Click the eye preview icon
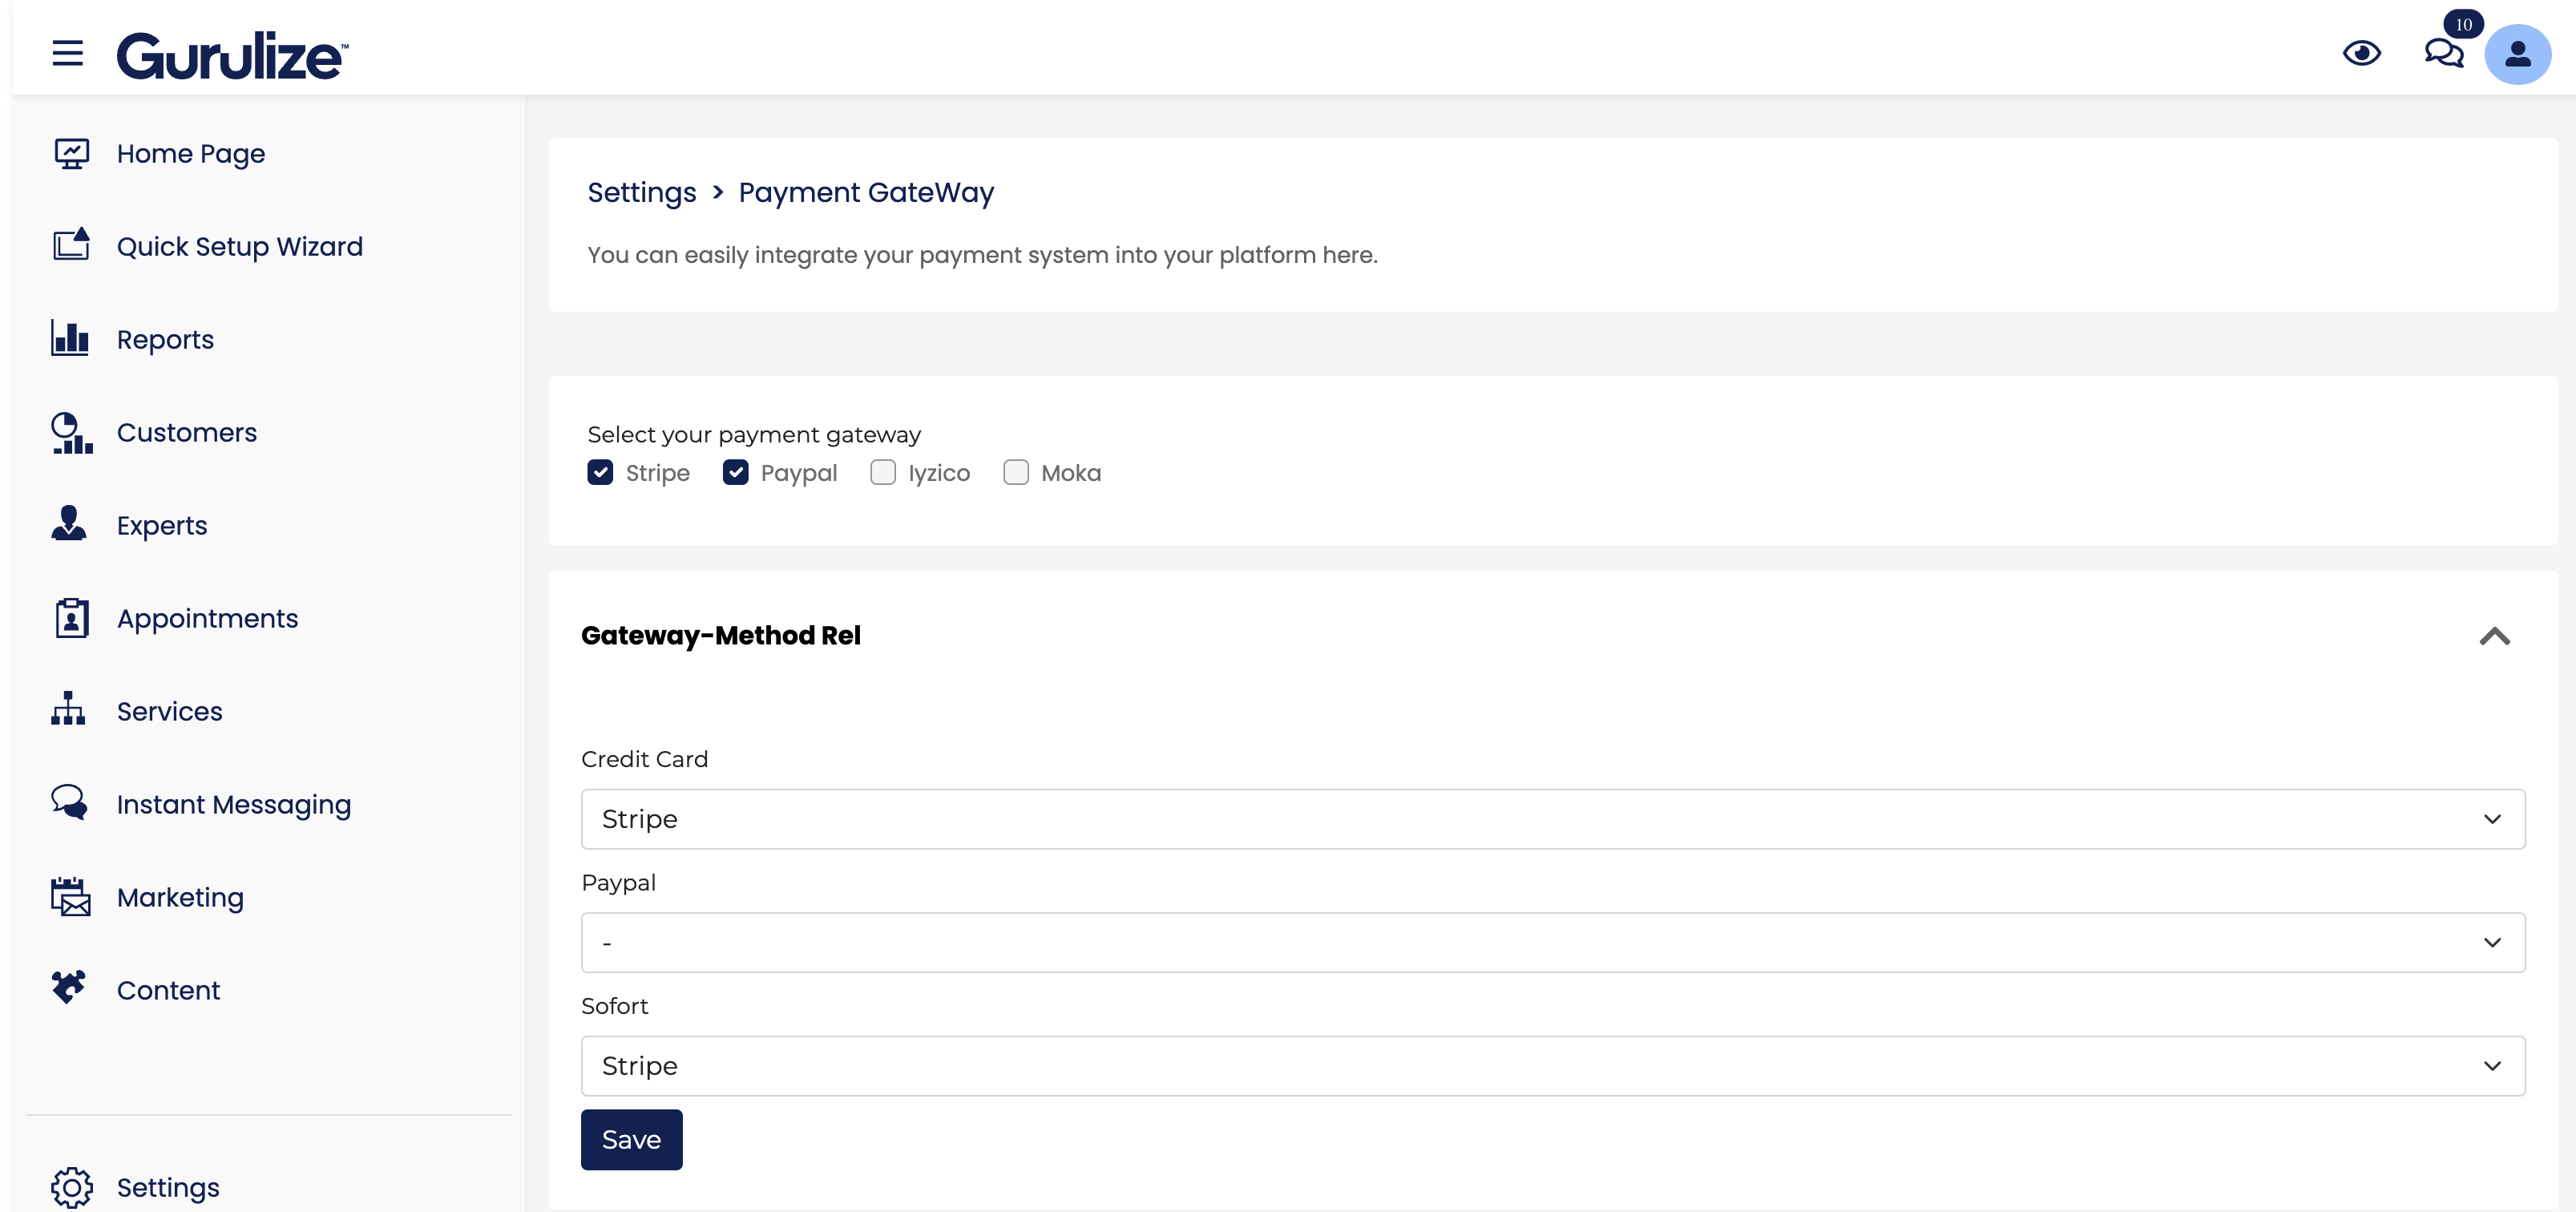The height and width of the screenshot is (1212, 2576). [2362, 53]
